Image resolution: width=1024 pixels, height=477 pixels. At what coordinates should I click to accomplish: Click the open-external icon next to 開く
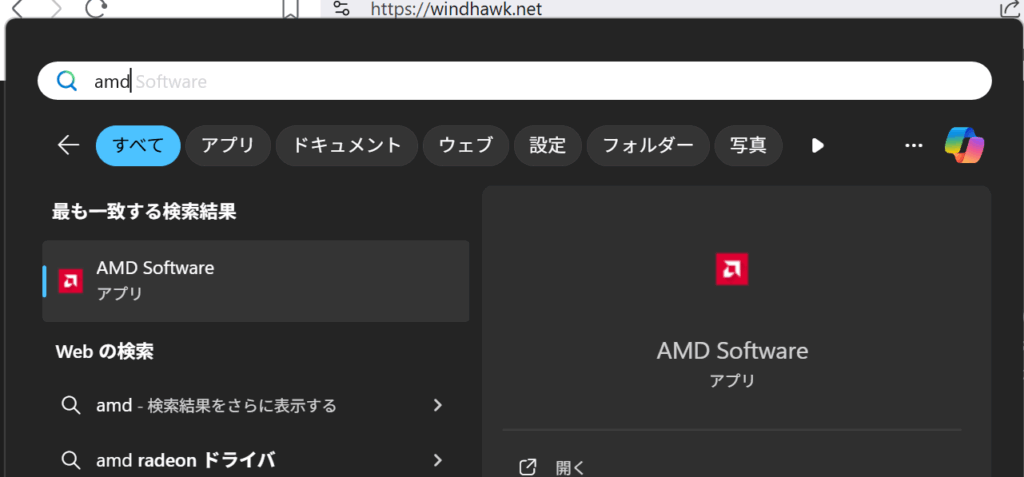528,468
